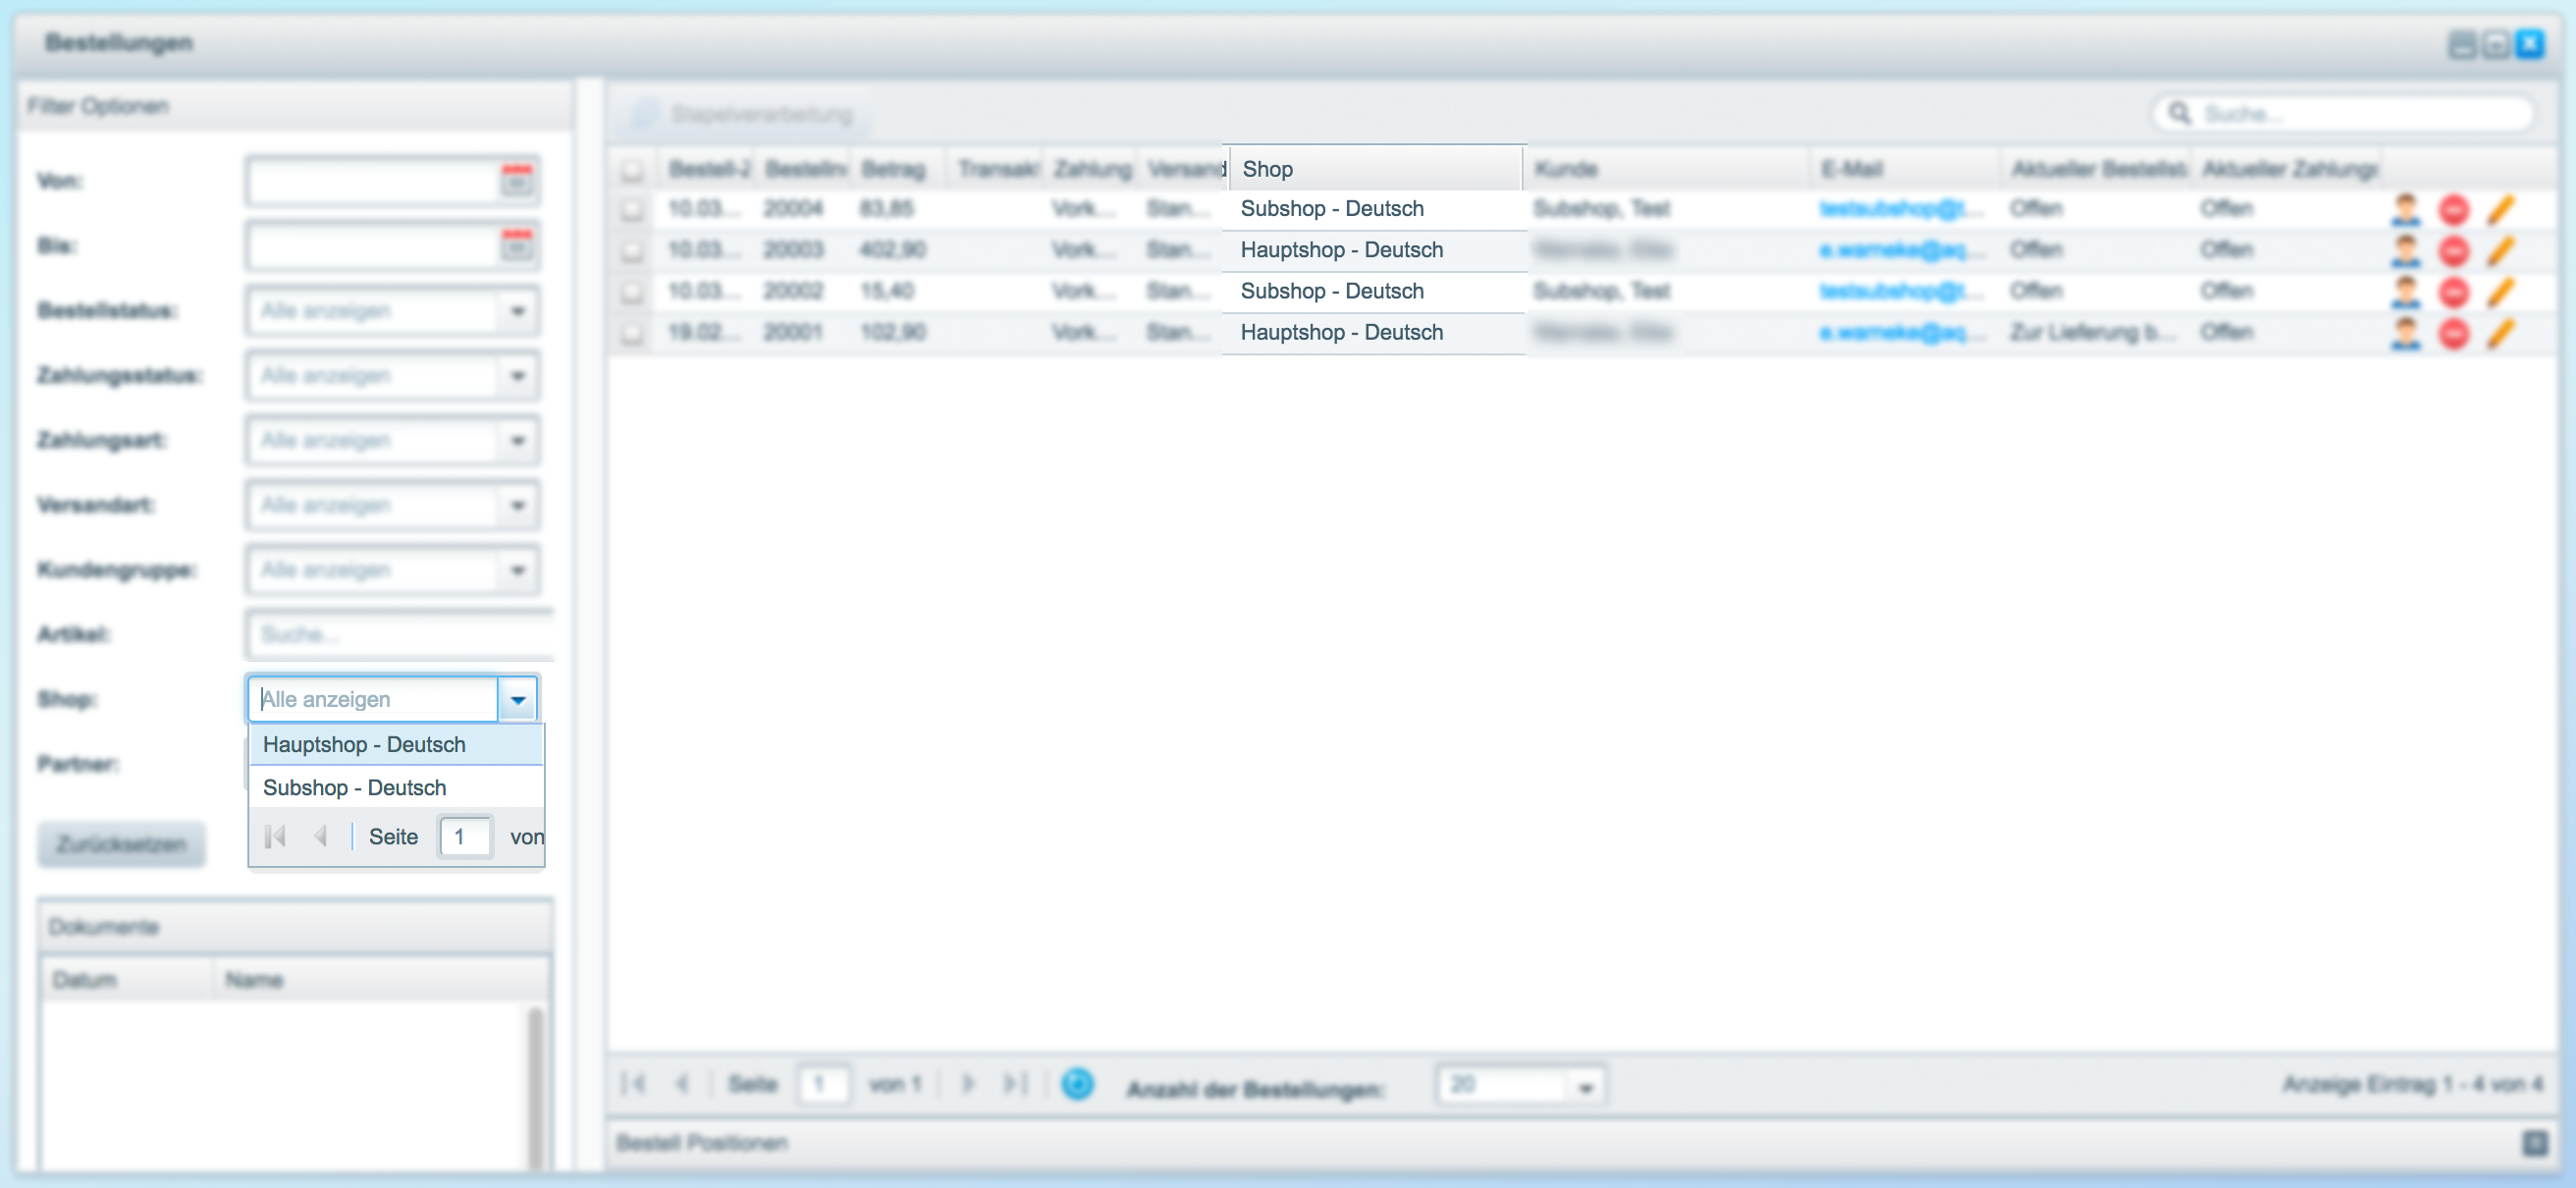Collapse the Bestell Positionen panel icon

tap(2535, 1142)
